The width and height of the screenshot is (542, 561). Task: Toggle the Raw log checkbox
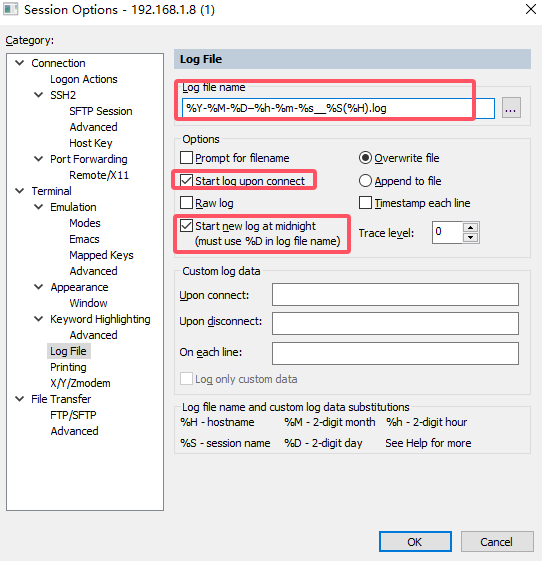186,203
